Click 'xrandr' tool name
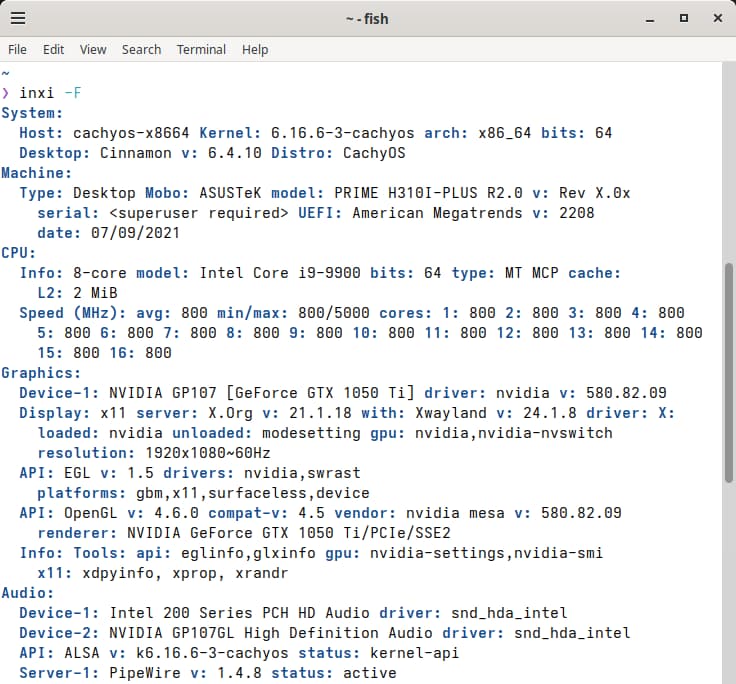Viewport: 736px width, 684px height. 261,573
